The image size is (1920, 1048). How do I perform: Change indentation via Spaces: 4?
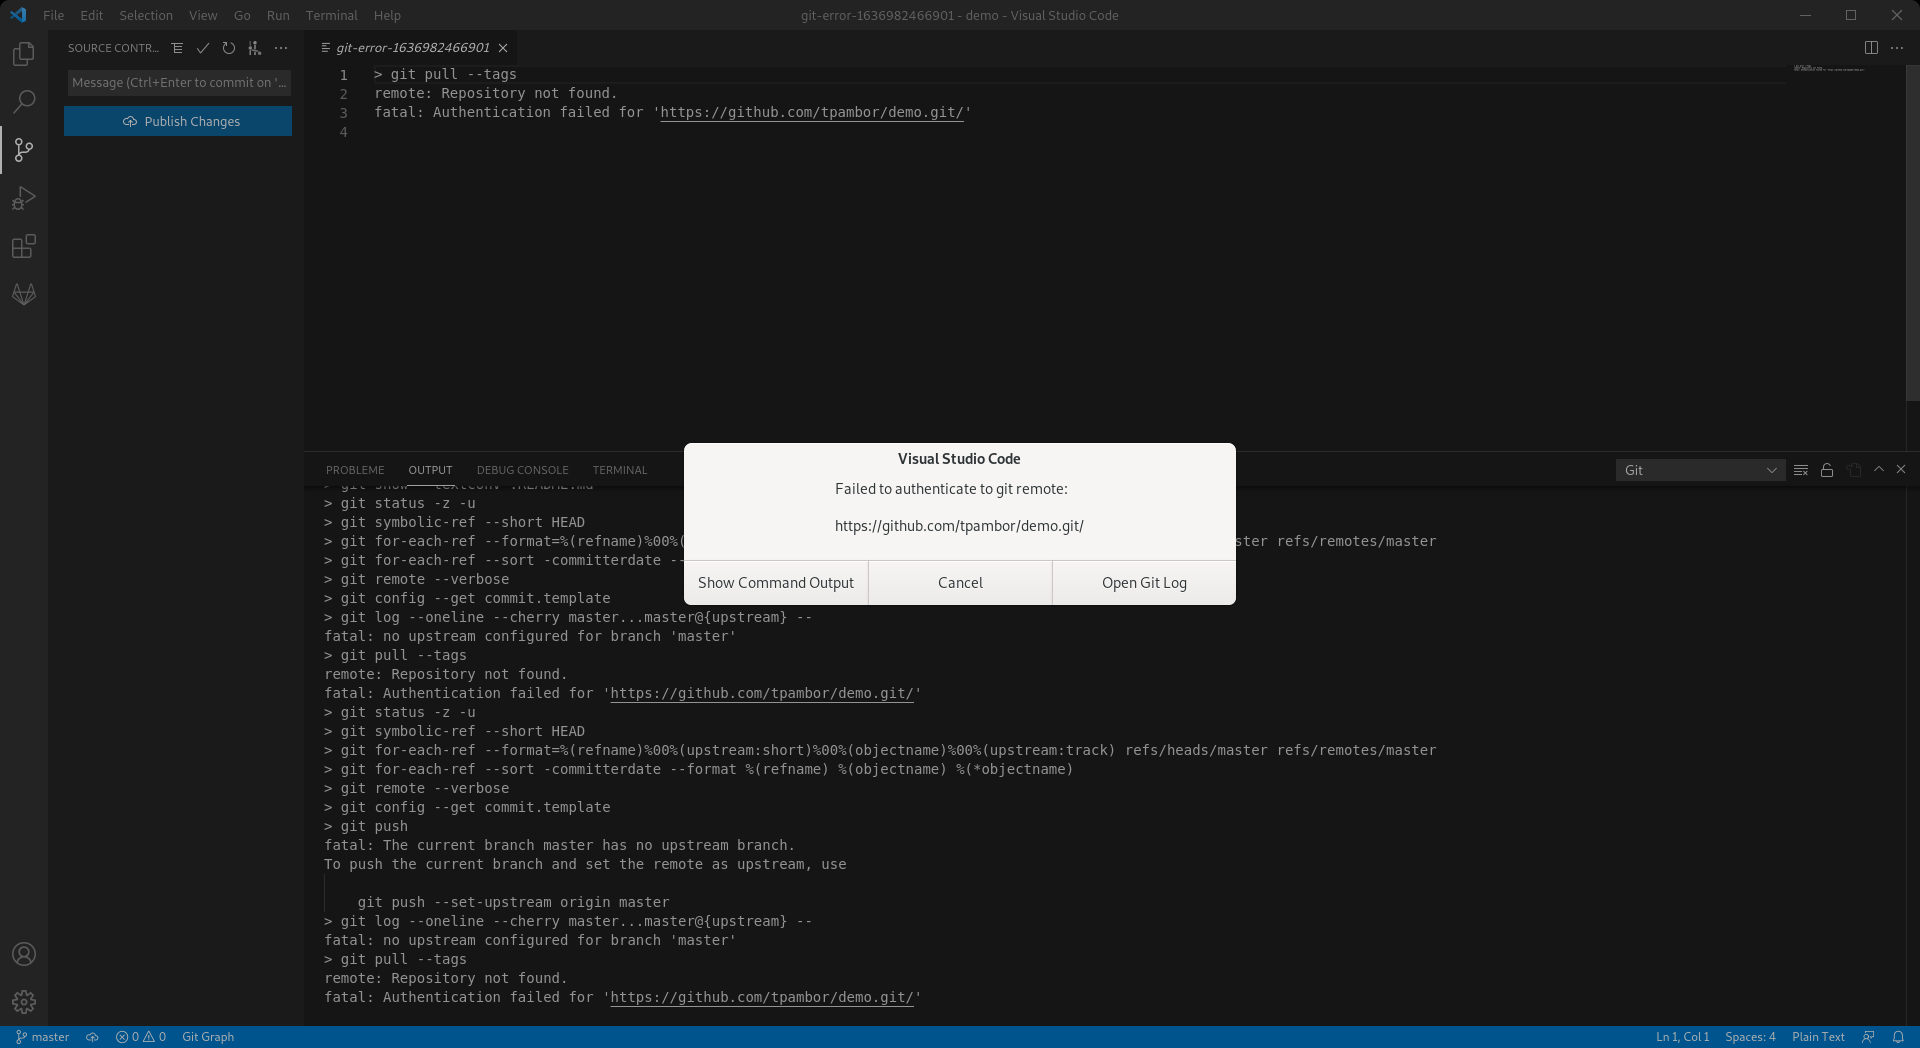click(1750, 1037)
